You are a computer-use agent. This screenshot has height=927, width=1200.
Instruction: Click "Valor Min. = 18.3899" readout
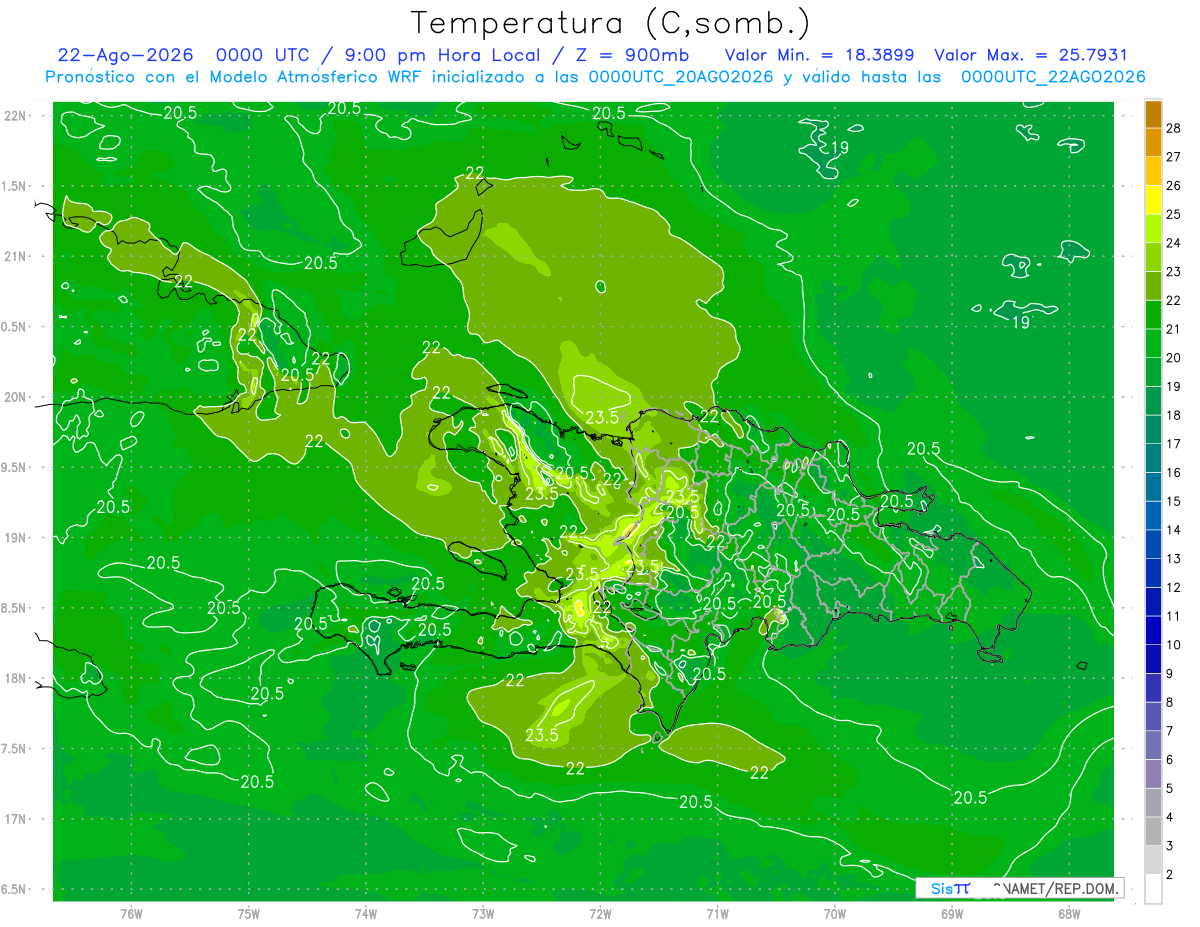(x=821, y=55)
